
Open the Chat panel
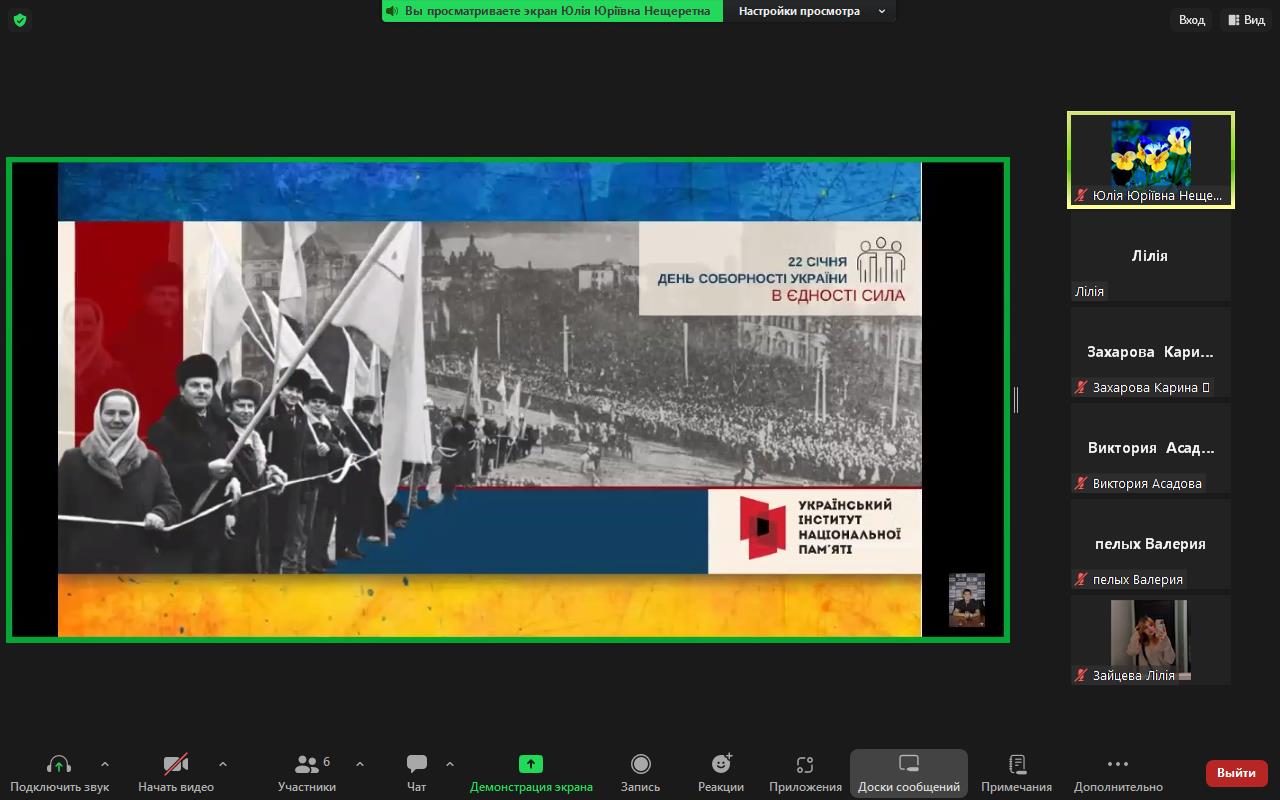pos(417,765)
